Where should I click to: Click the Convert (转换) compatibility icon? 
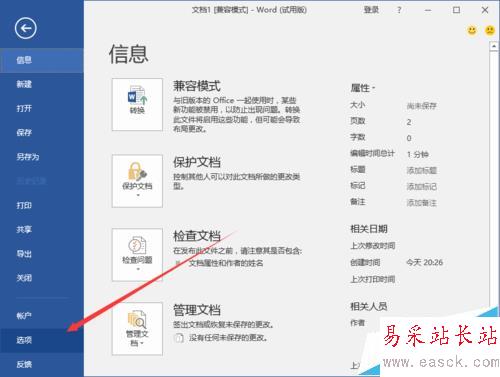[x=137, y=104]
